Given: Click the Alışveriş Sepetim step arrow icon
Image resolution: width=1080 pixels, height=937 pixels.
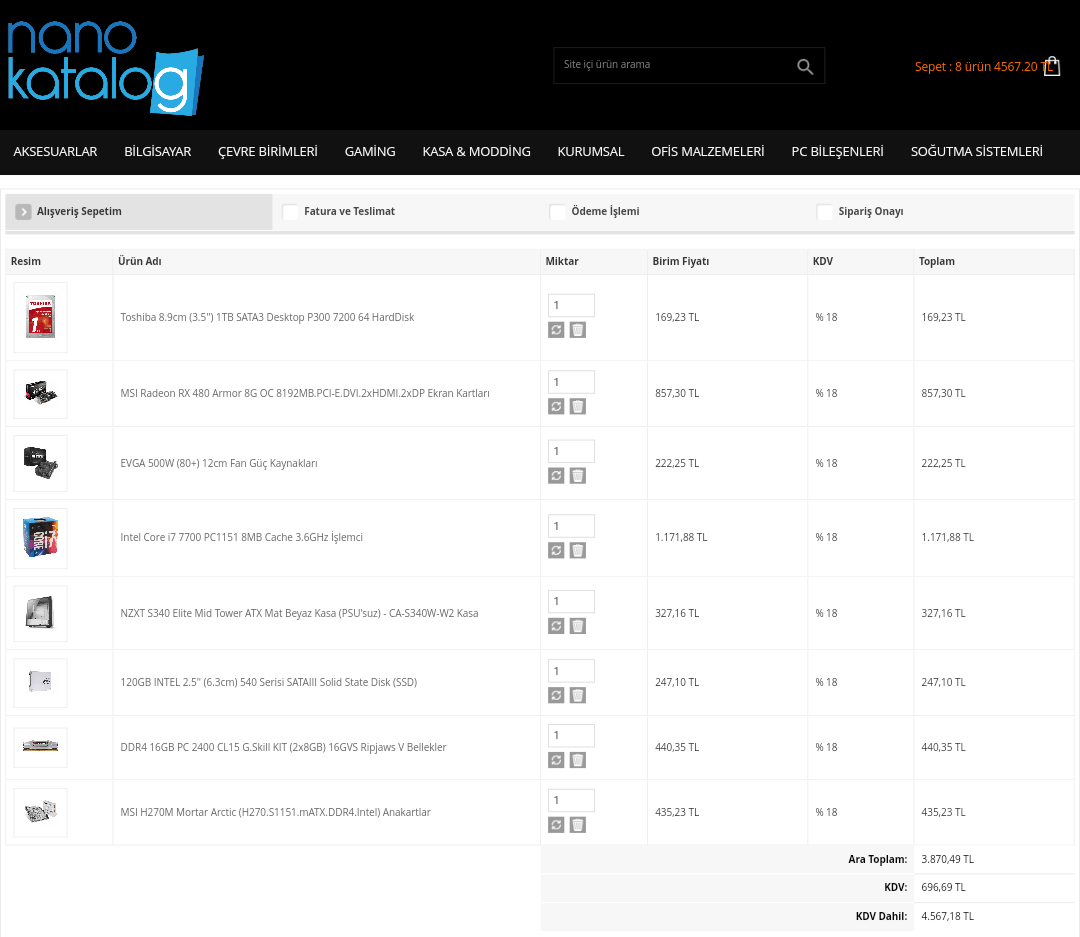Looking at the screenshot, I should pyautogui.click(x=23, y=212).
